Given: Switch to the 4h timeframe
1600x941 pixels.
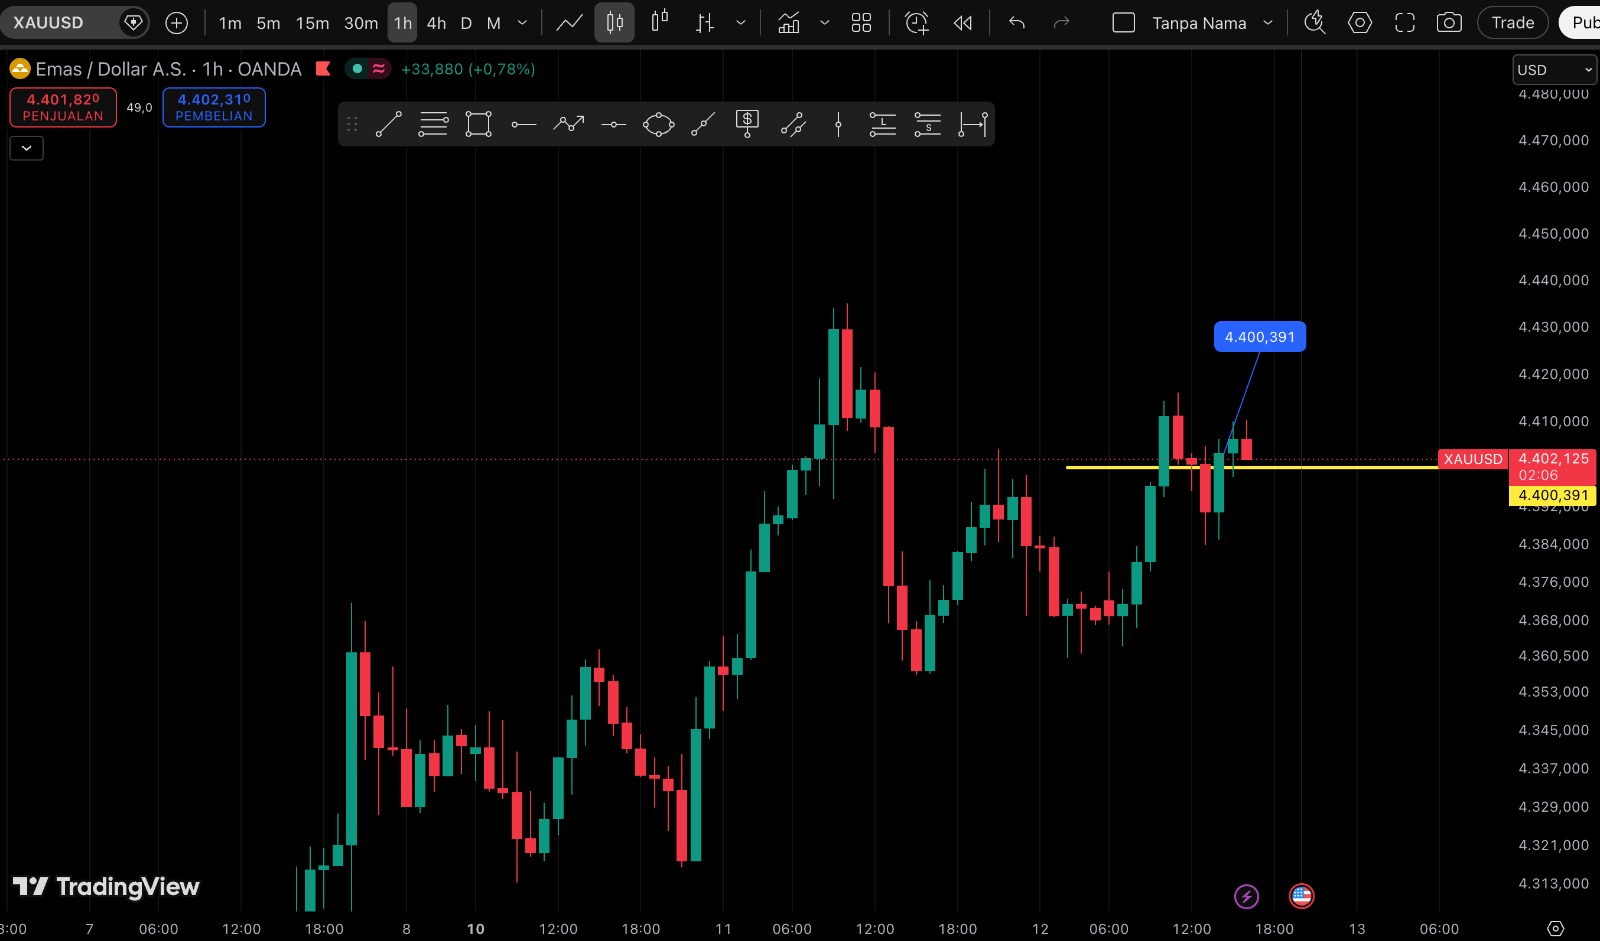Looking at the screenshot, I should coord(437,23).
